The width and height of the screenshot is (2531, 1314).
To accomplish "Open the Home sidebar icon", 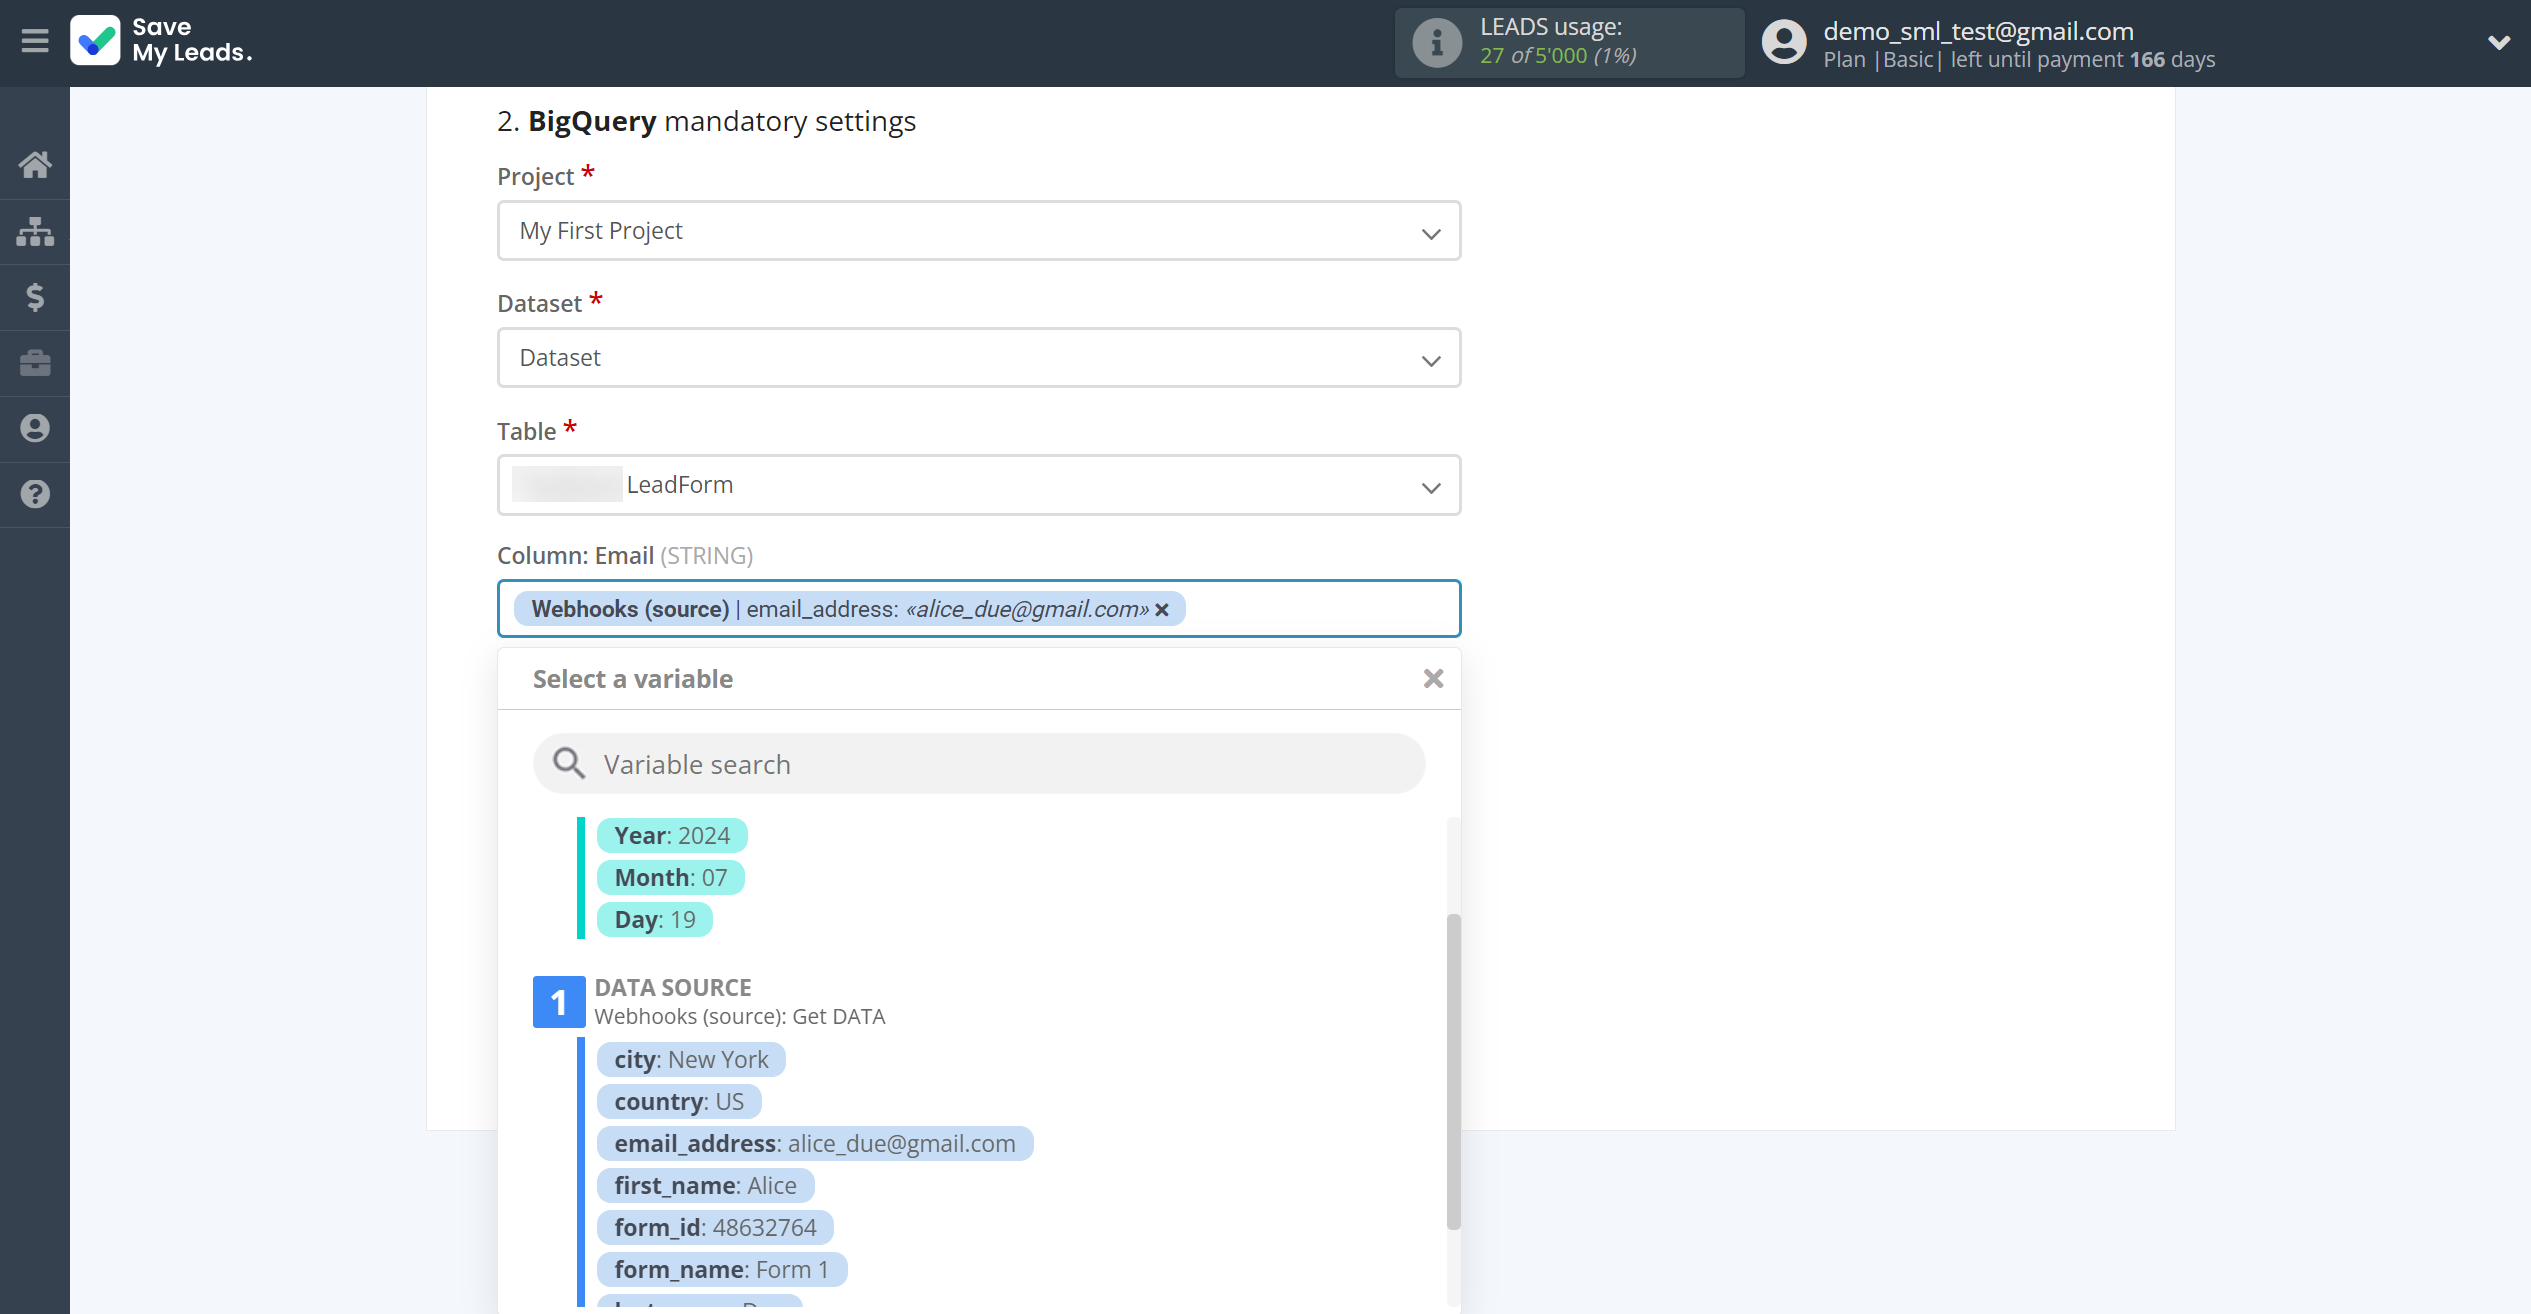I will point(35,165).
